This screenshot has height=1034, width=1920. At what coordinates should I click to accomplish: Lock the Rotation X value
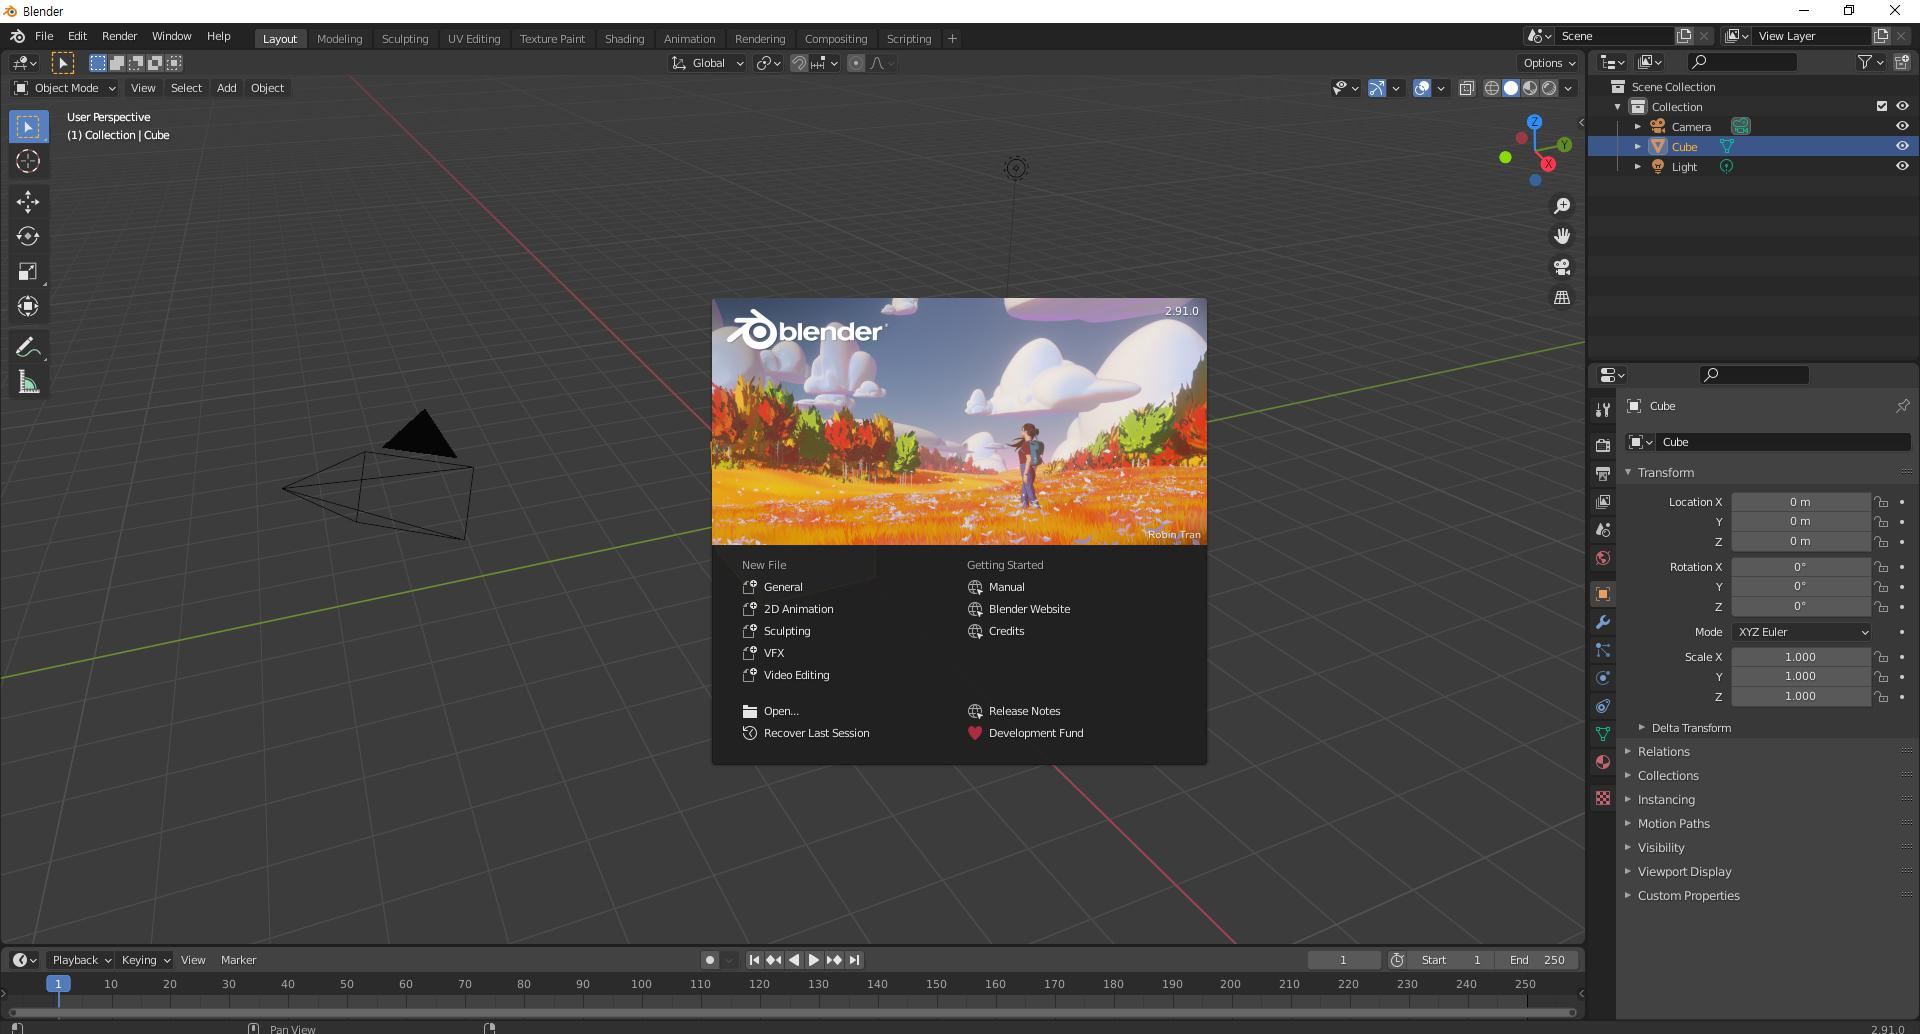tap(1881, 567)
